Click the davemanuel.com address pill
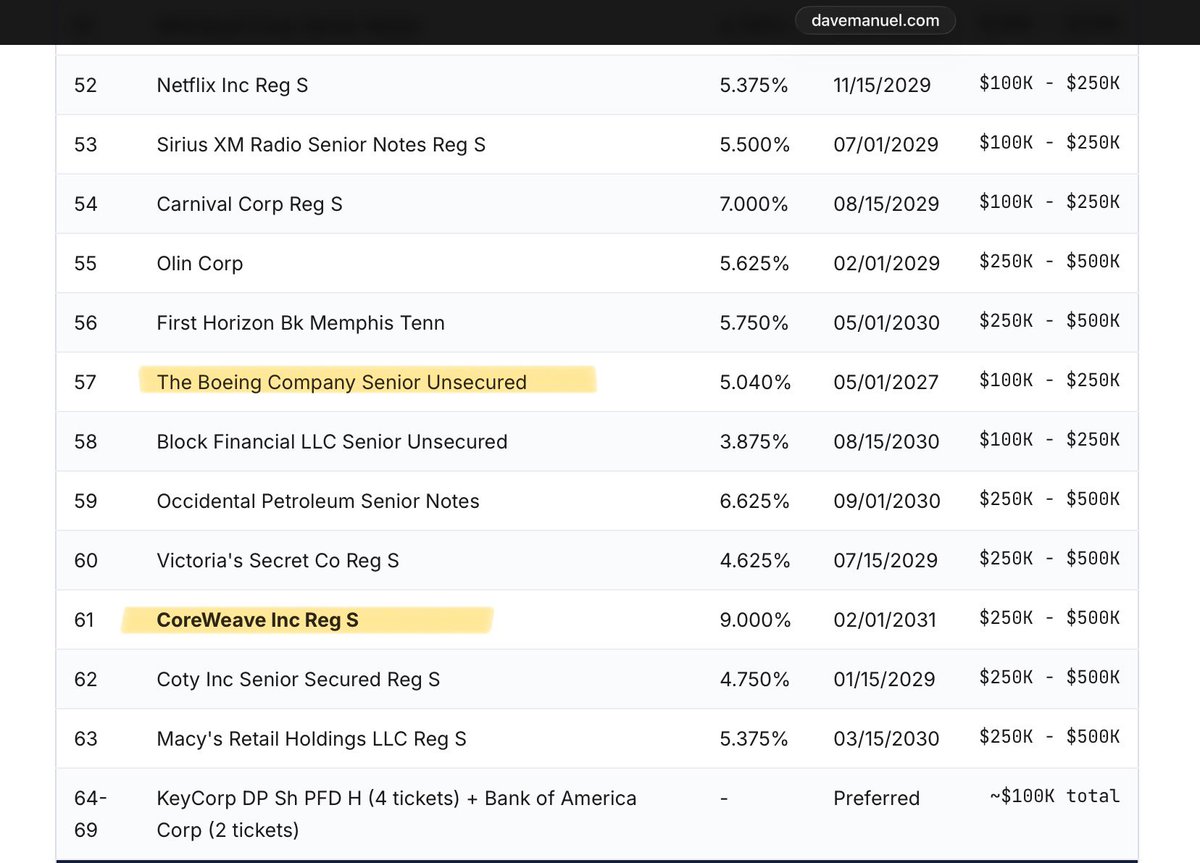1200x863 pixels. coord(874,20)
